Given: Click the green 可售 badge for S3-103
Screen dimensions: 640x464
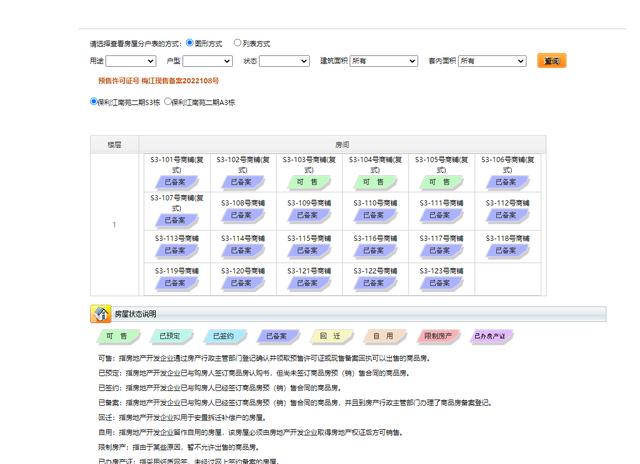Looking at the screenshot, I should [309, 182].
